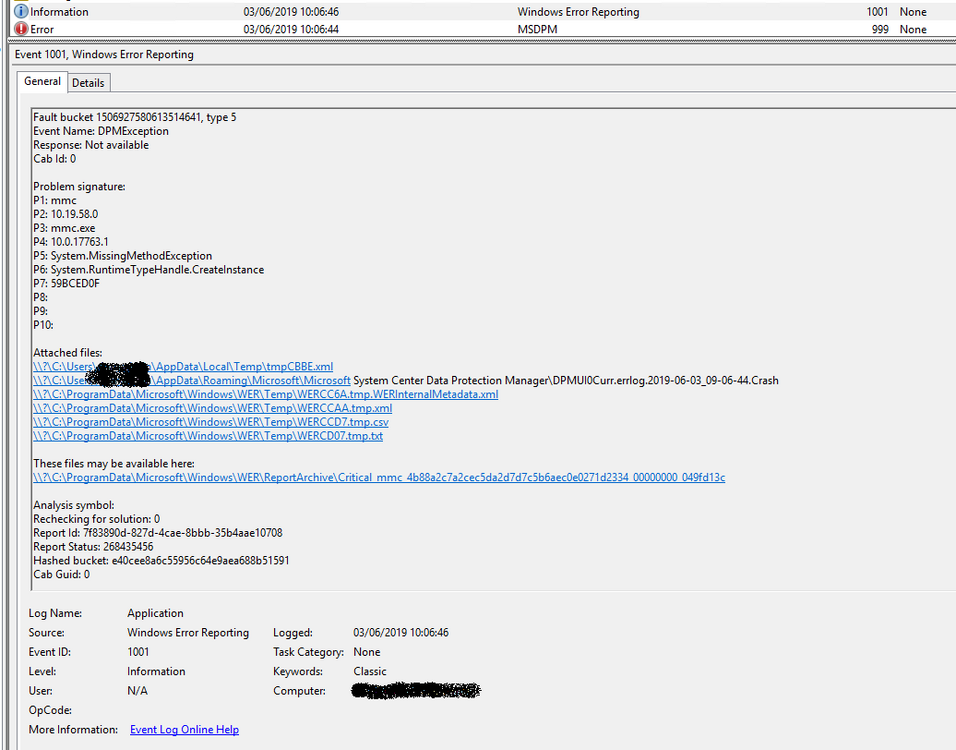The image size is (956, 750).
Task: Open the ReportArchive Critical_mmc folder link
Action: click(x=379, y=477)
